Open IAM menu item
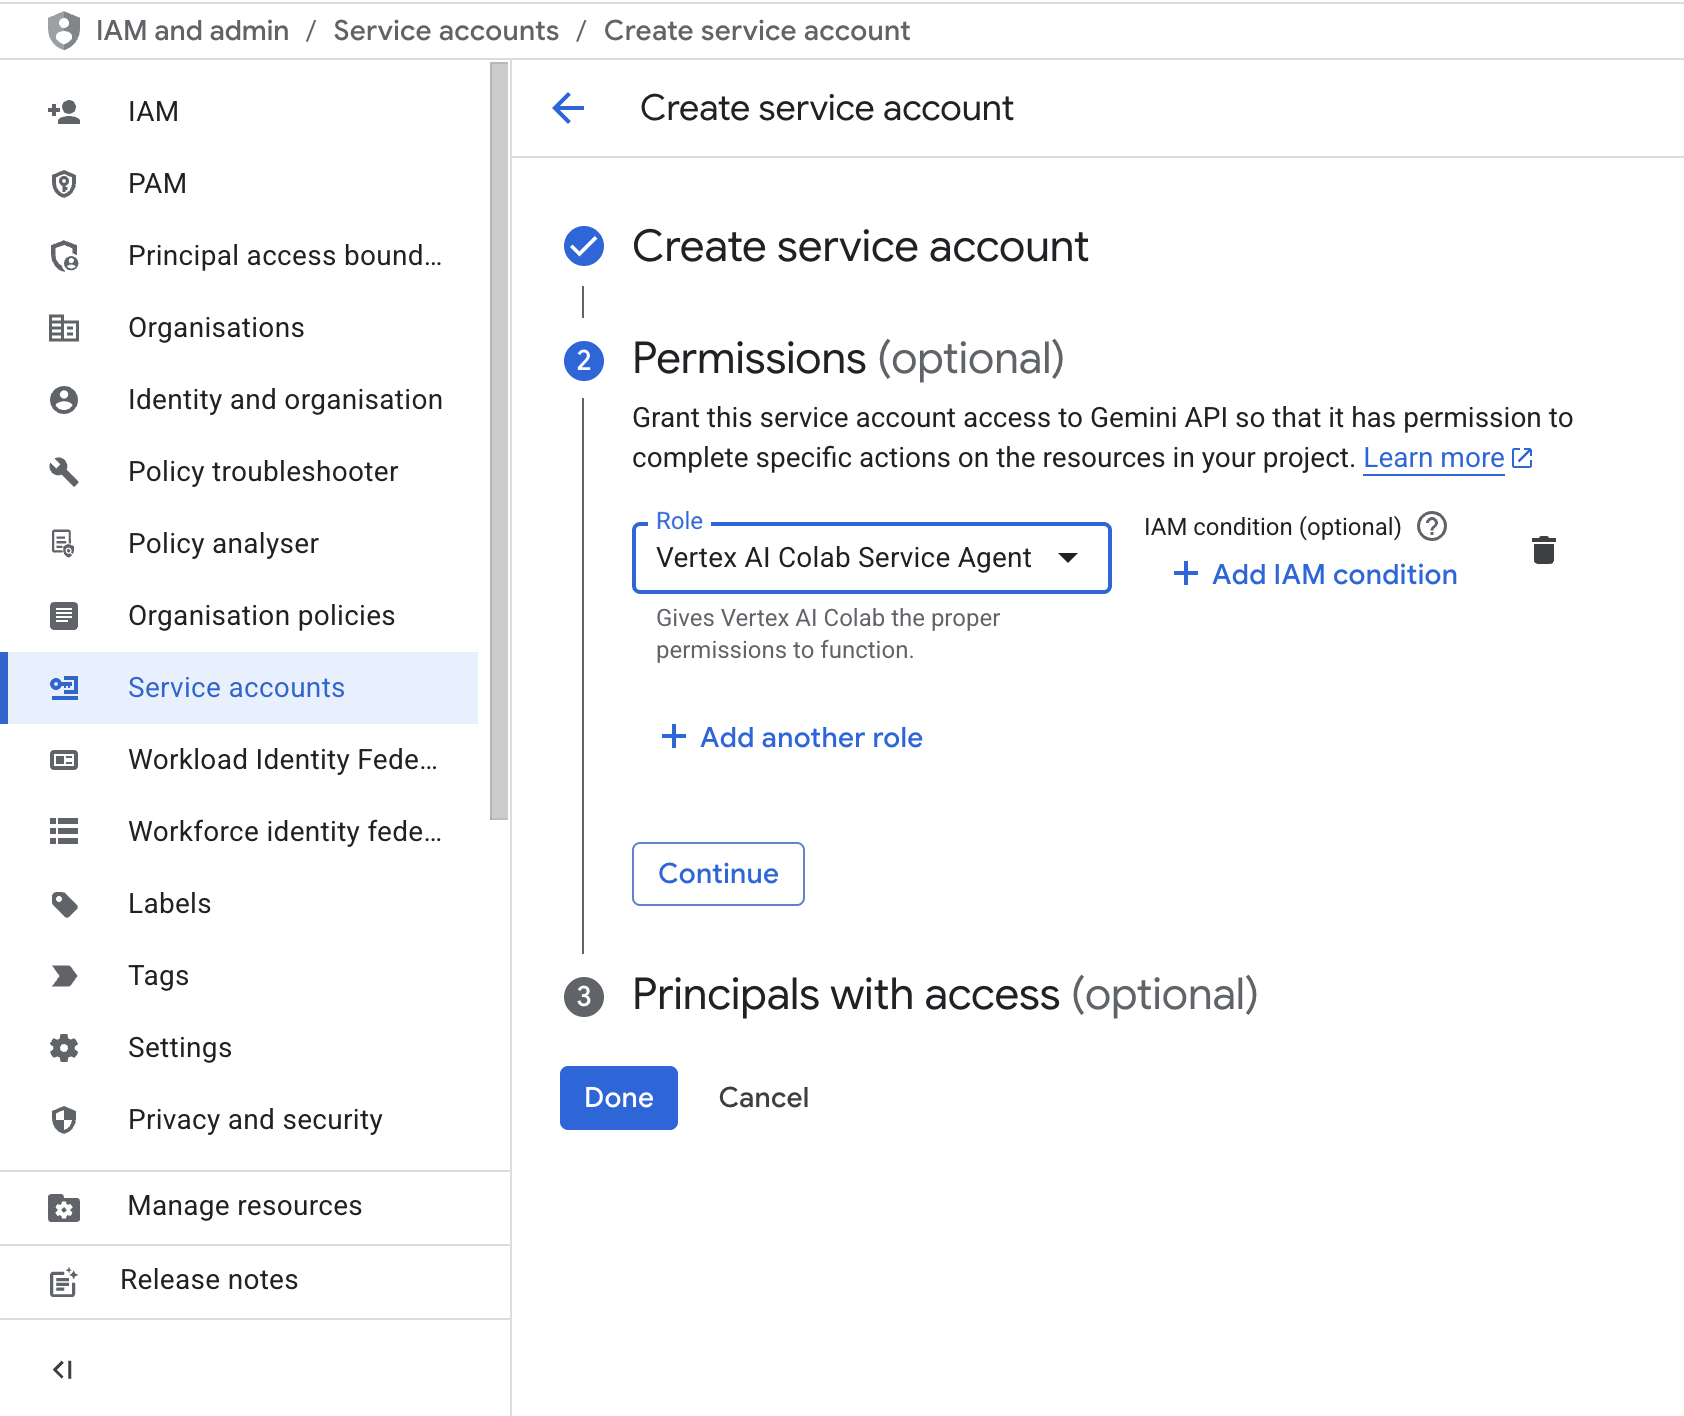This screenshot has height=1416, width=1684. point(239,111)
